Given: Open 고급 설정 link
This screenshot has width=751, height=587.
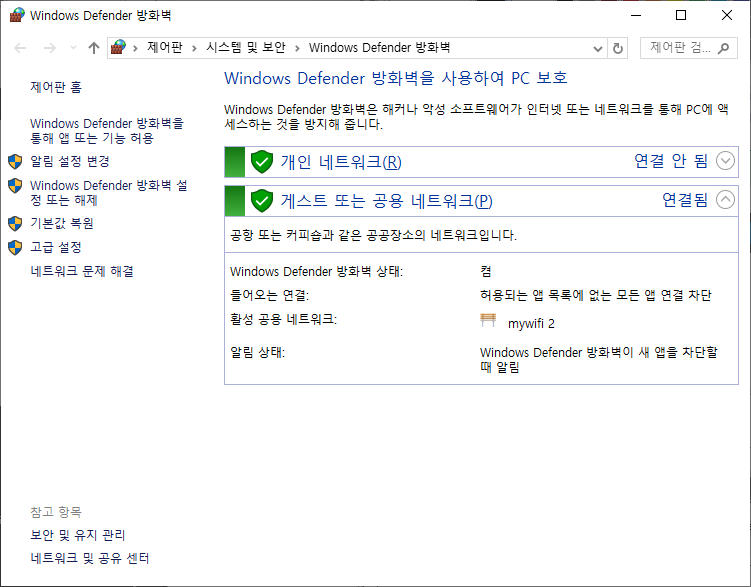Looking at the screenshot, I should click(56, 247).
